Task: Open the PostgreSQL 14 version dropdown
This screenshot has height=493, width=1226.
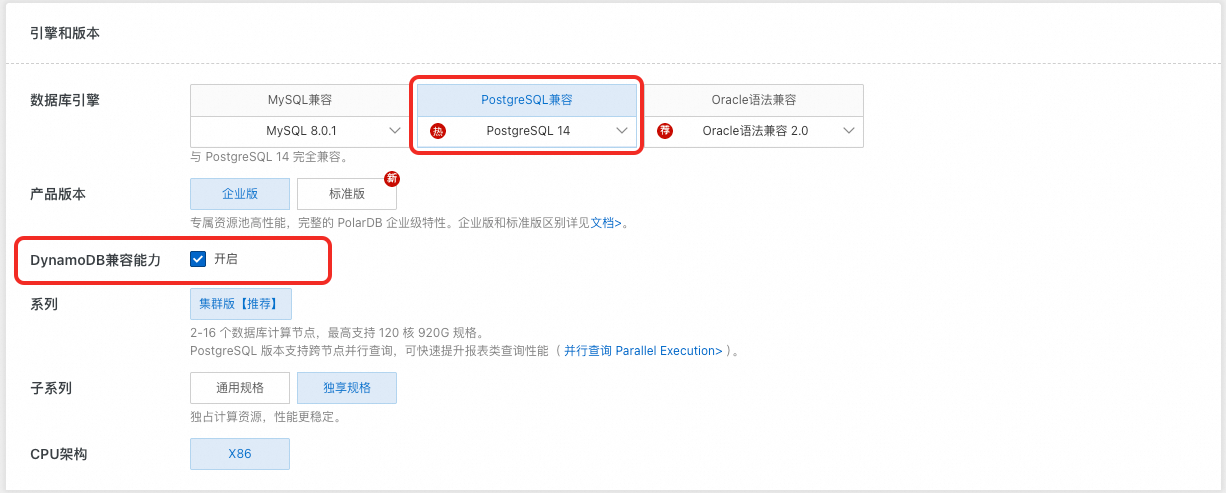Action: (x=527, y=131)
